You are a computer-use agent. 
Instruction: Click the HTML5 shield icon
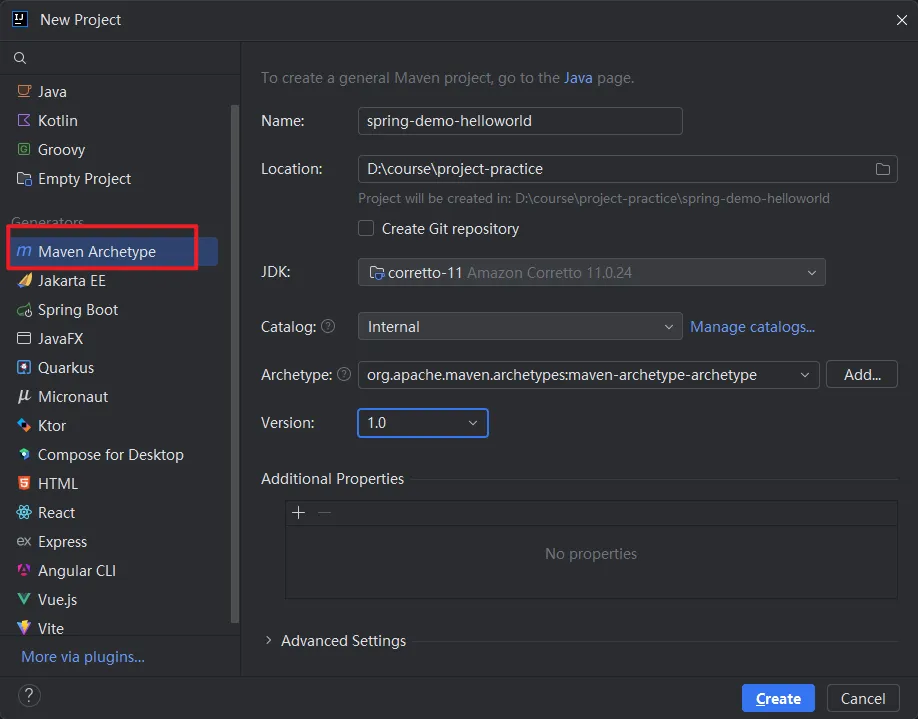pyautogui.click(x=24, y=484)
